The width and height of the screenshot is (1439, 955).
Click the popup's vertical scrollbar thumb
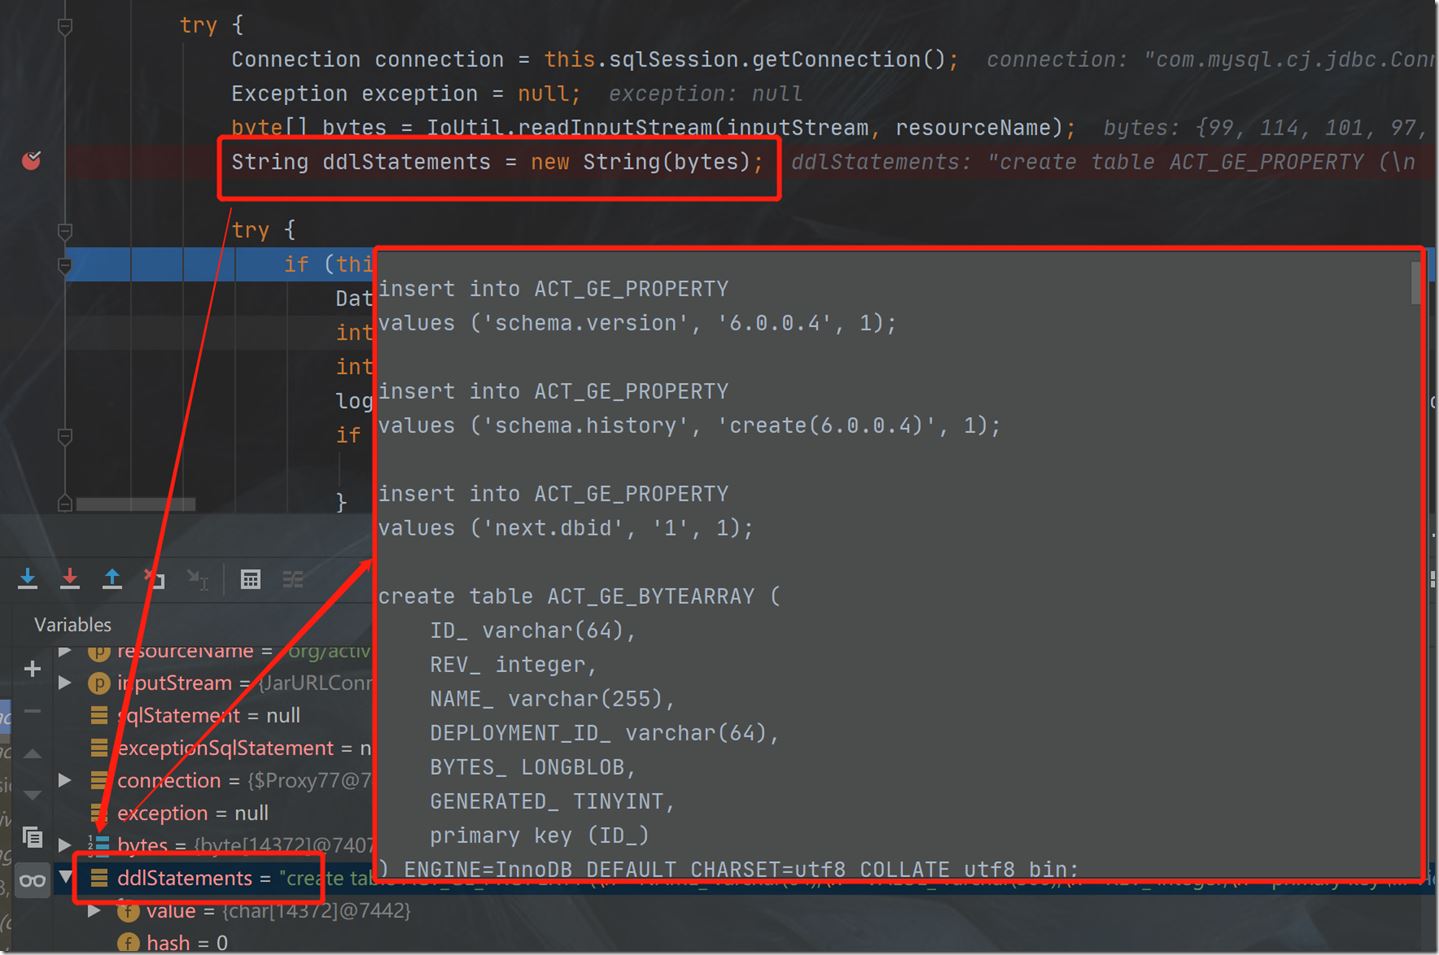[x=1415, y=283]
